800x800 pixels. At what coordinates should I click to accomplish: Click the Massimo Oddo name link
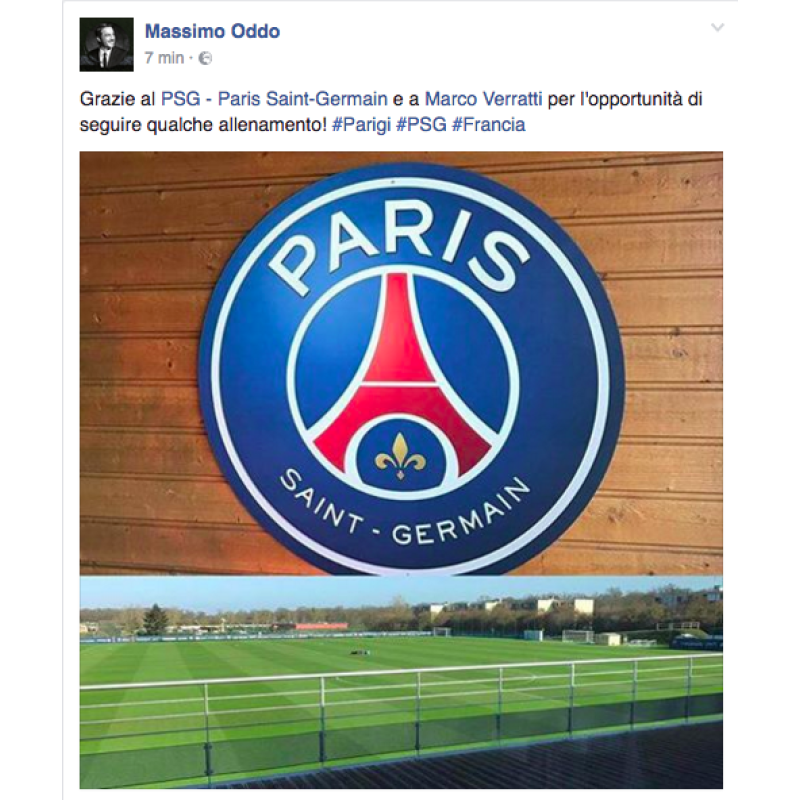pos(212,31)
